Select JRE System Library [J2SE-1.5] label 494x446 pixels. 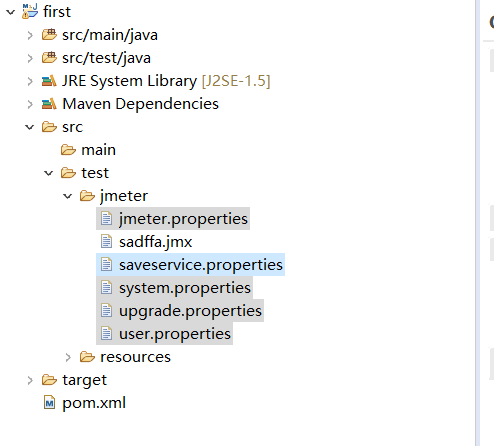click(x=166, y=81)
